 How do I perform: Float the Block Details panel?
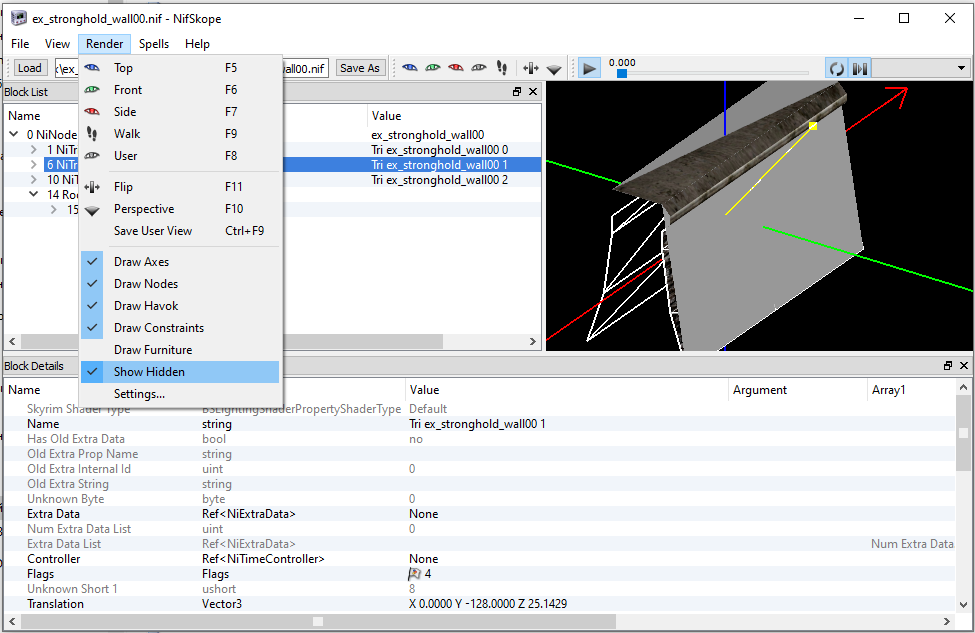[948, 366]
